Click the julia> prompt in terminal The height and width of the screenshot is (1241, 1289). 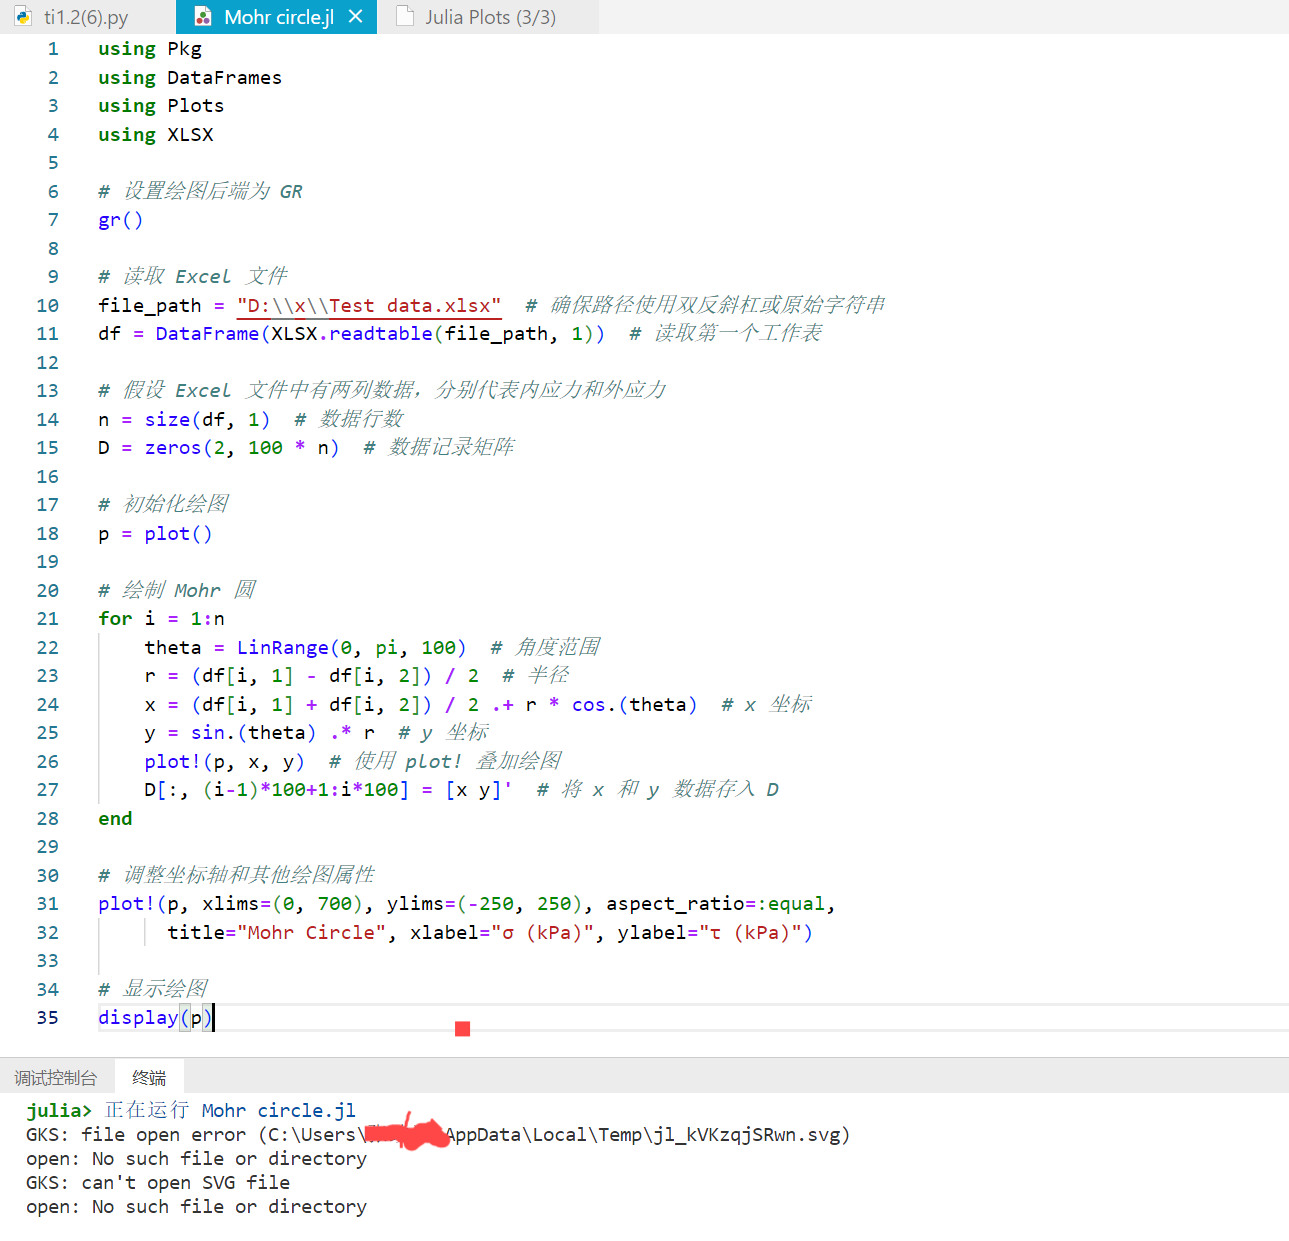[59, 1111]
